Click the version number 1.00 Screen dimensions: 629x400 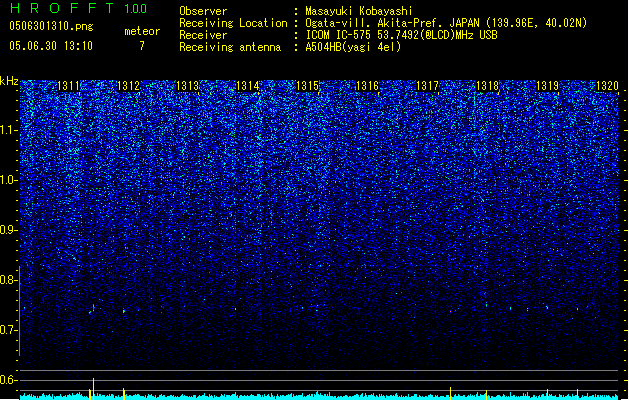point(136,8)
